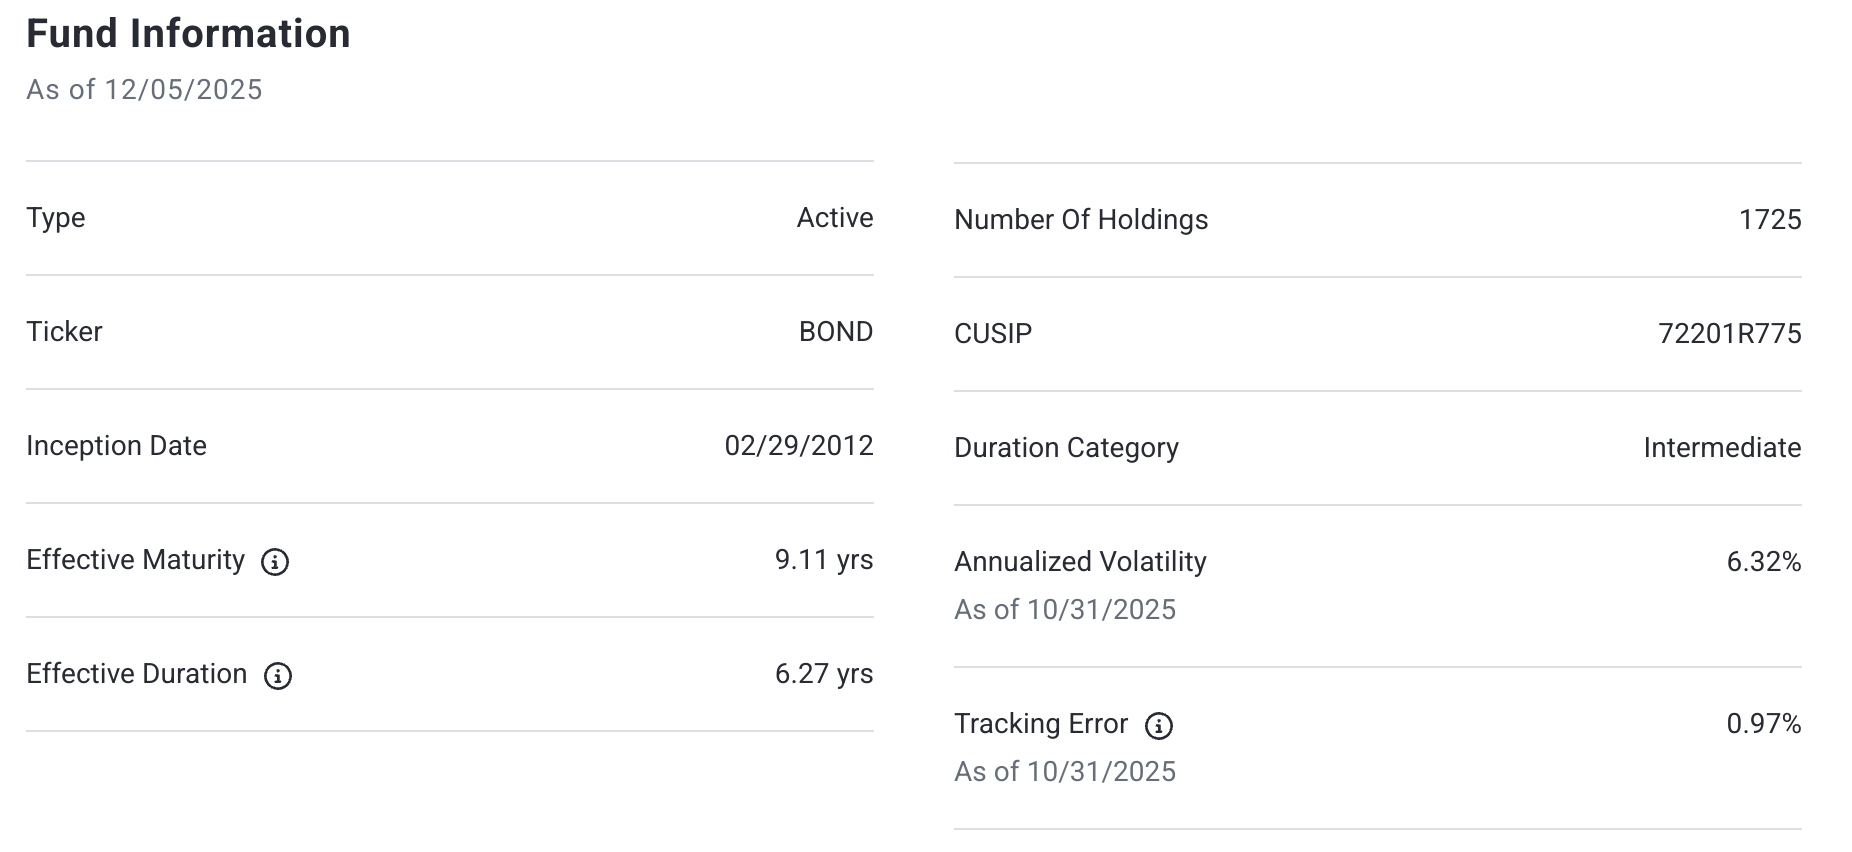Viewport: 1852px width, 852px height.
Task: Click the 6.27 yrs duration value
Action: (823, 674)
